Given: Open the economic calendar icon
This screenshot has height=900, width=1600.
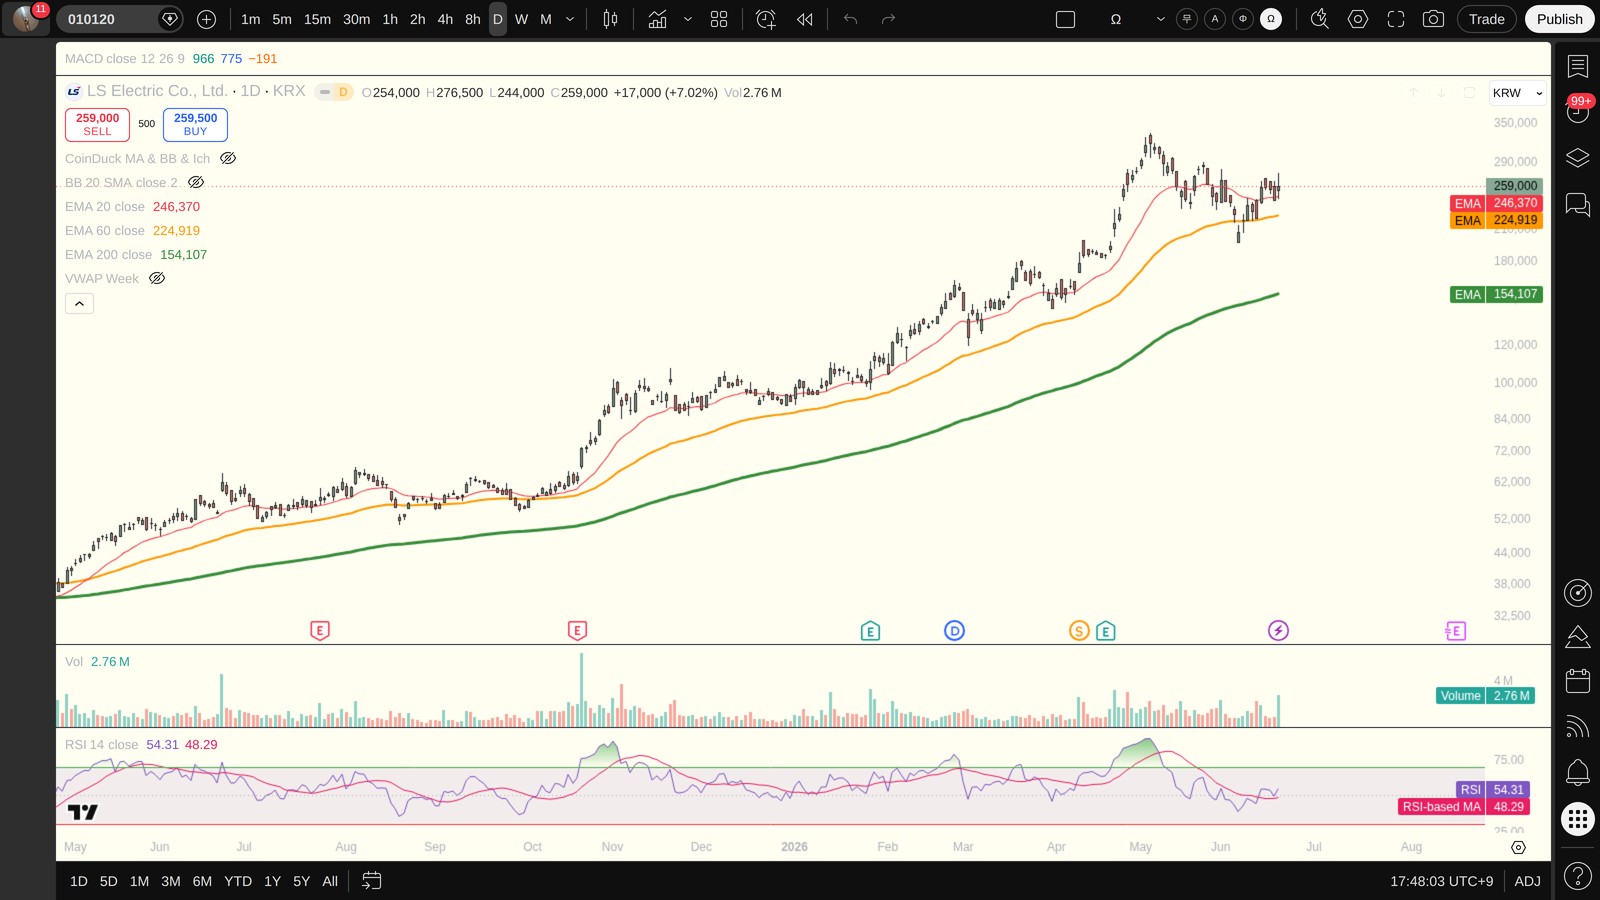Looking at the screenshot, I should click(x=1578, y=681).
